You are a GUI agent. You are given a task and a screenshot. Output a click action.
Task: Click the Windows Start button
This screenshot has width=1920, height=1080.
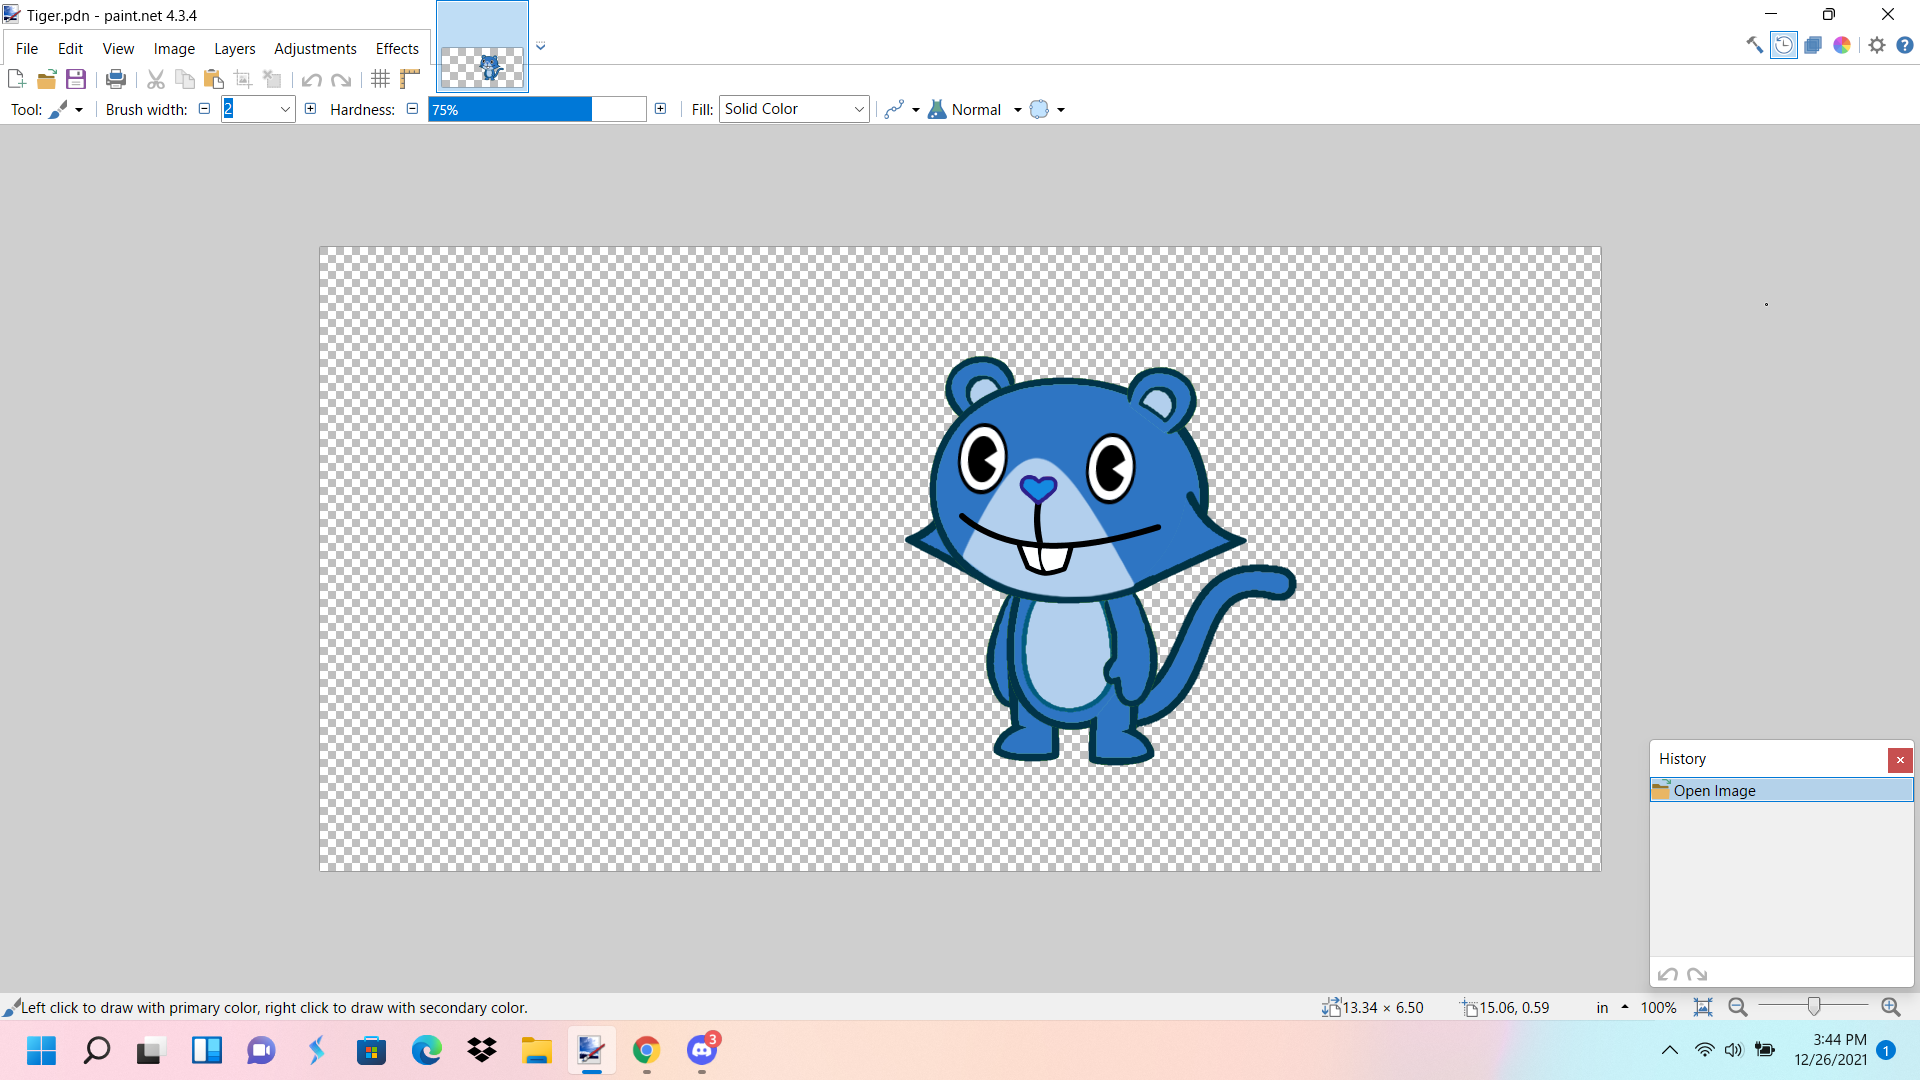coord(41,1050)
